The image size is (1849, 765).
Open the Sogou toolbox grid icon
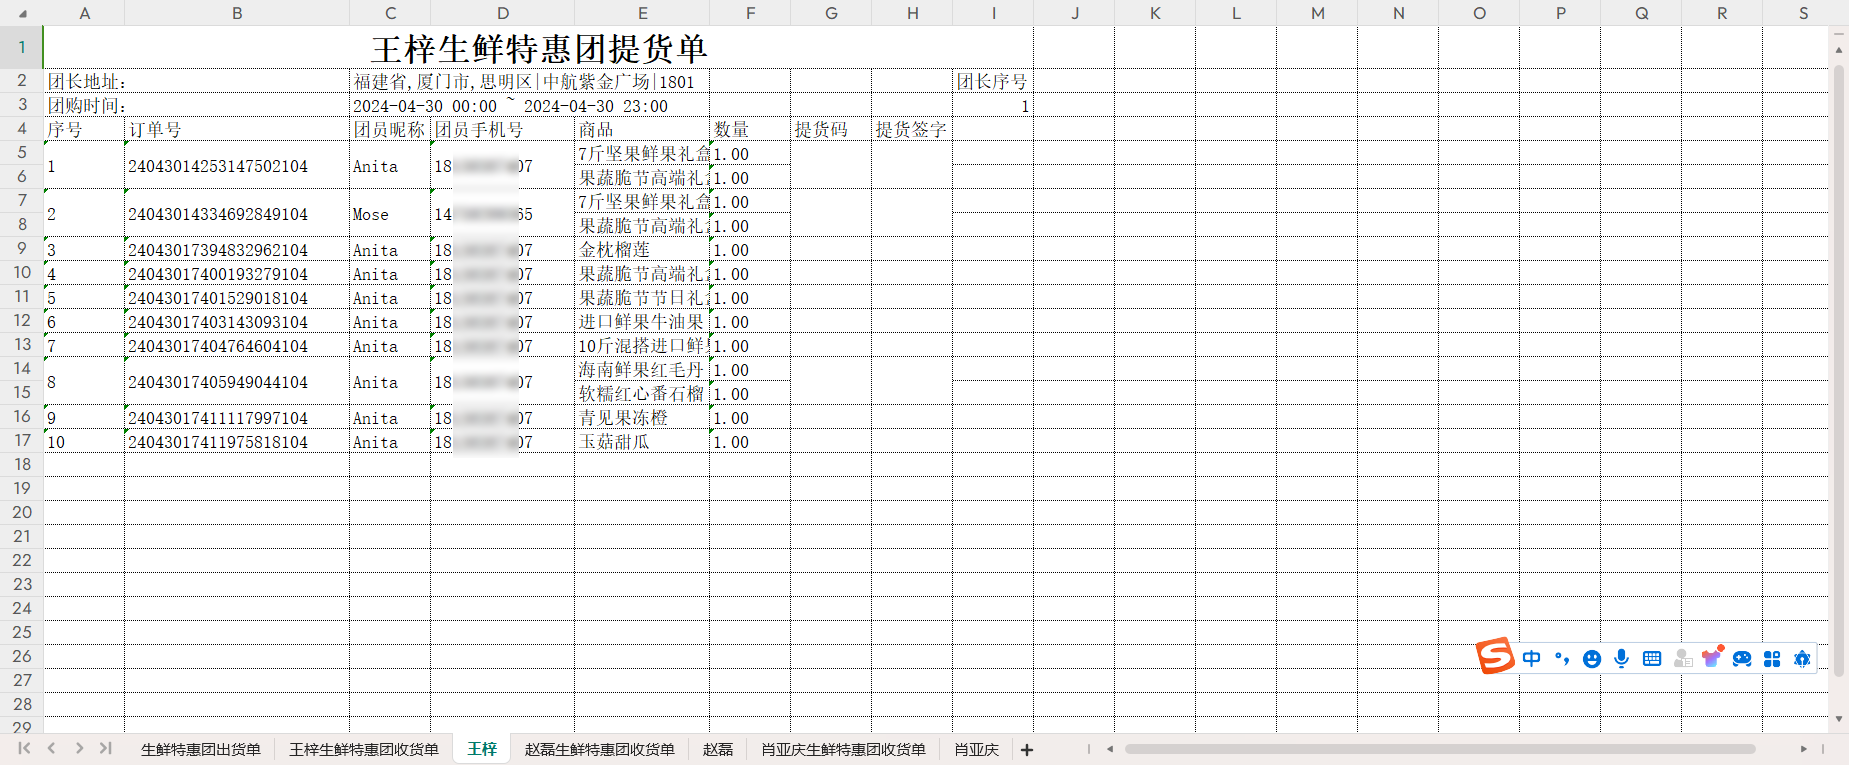click(x=1772, y=658)
